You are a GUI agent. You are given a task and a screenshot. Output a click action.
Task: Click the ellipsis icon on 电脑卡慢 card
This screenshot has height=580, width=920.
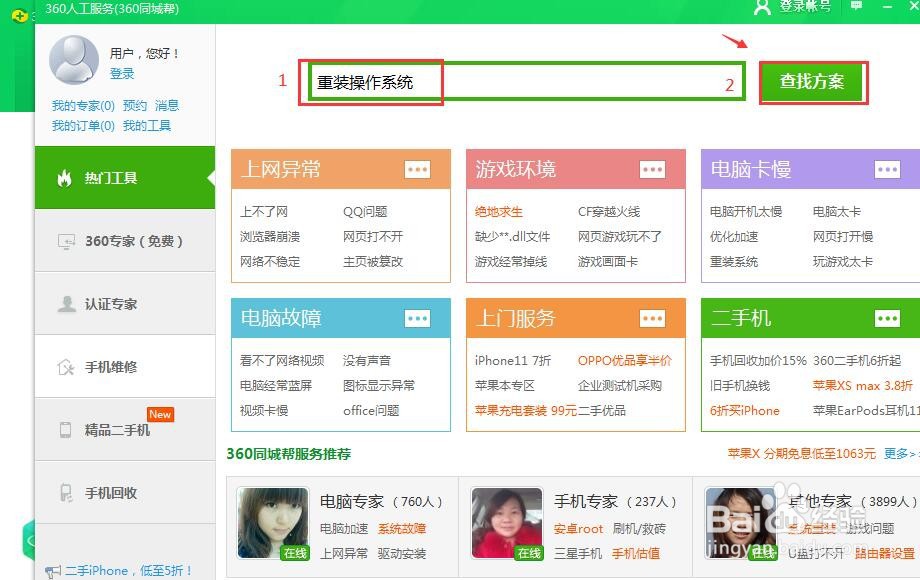(885, 169)
